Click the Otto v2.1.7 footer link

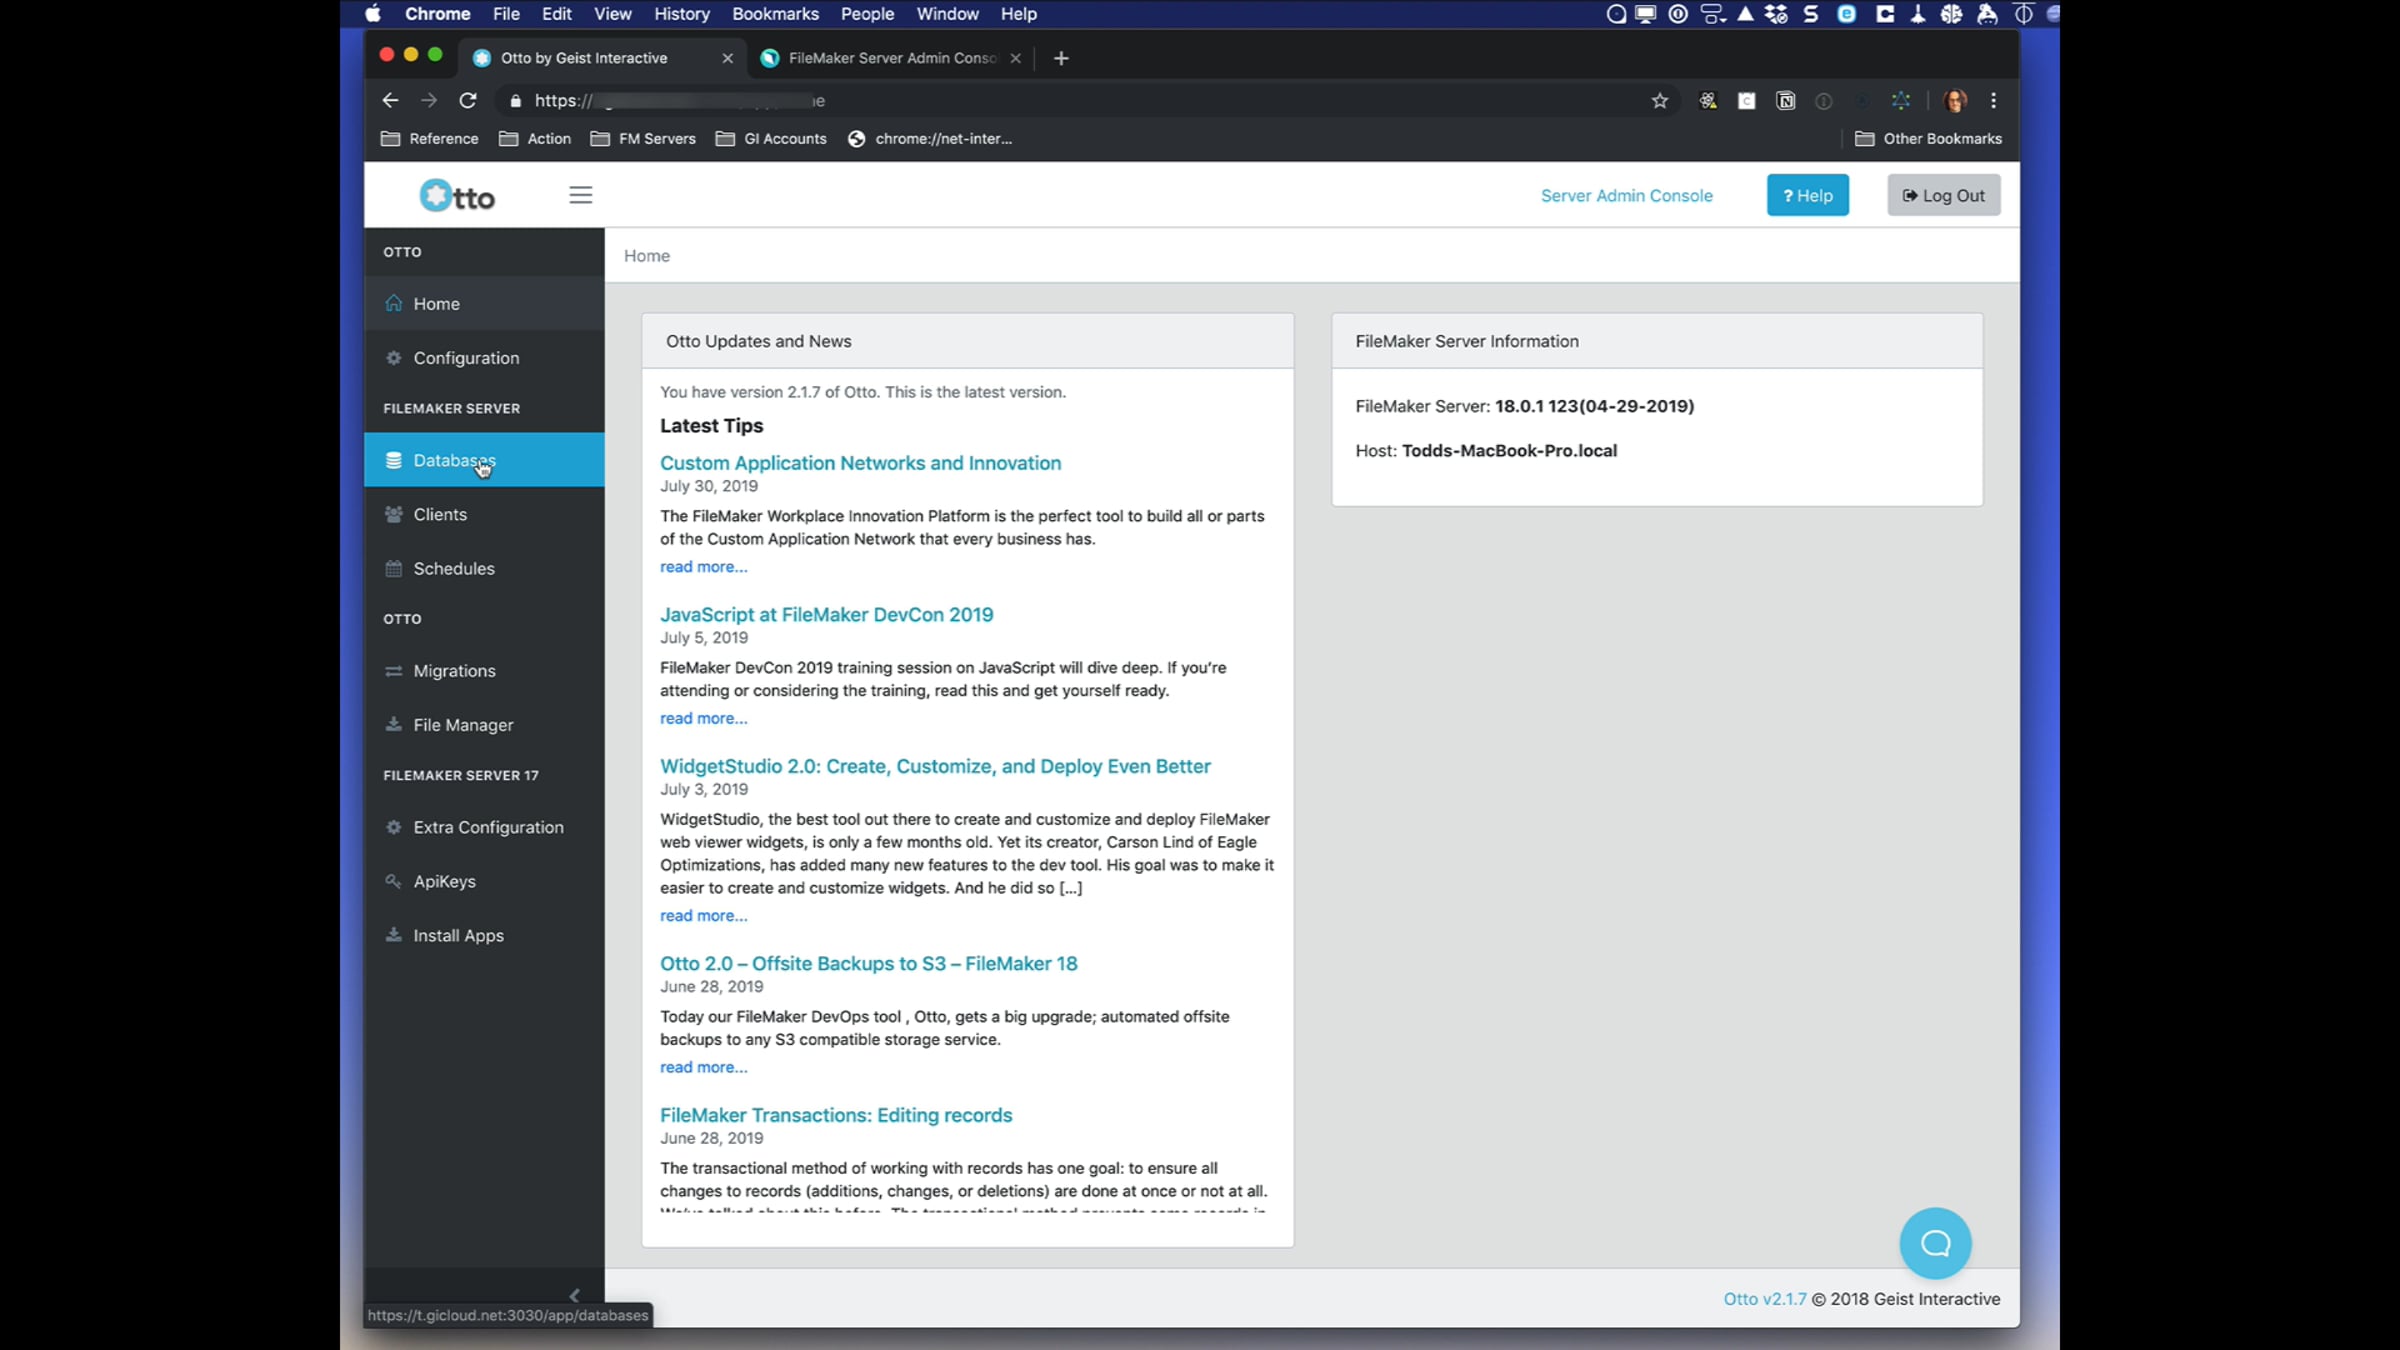click(1764, 1299)
